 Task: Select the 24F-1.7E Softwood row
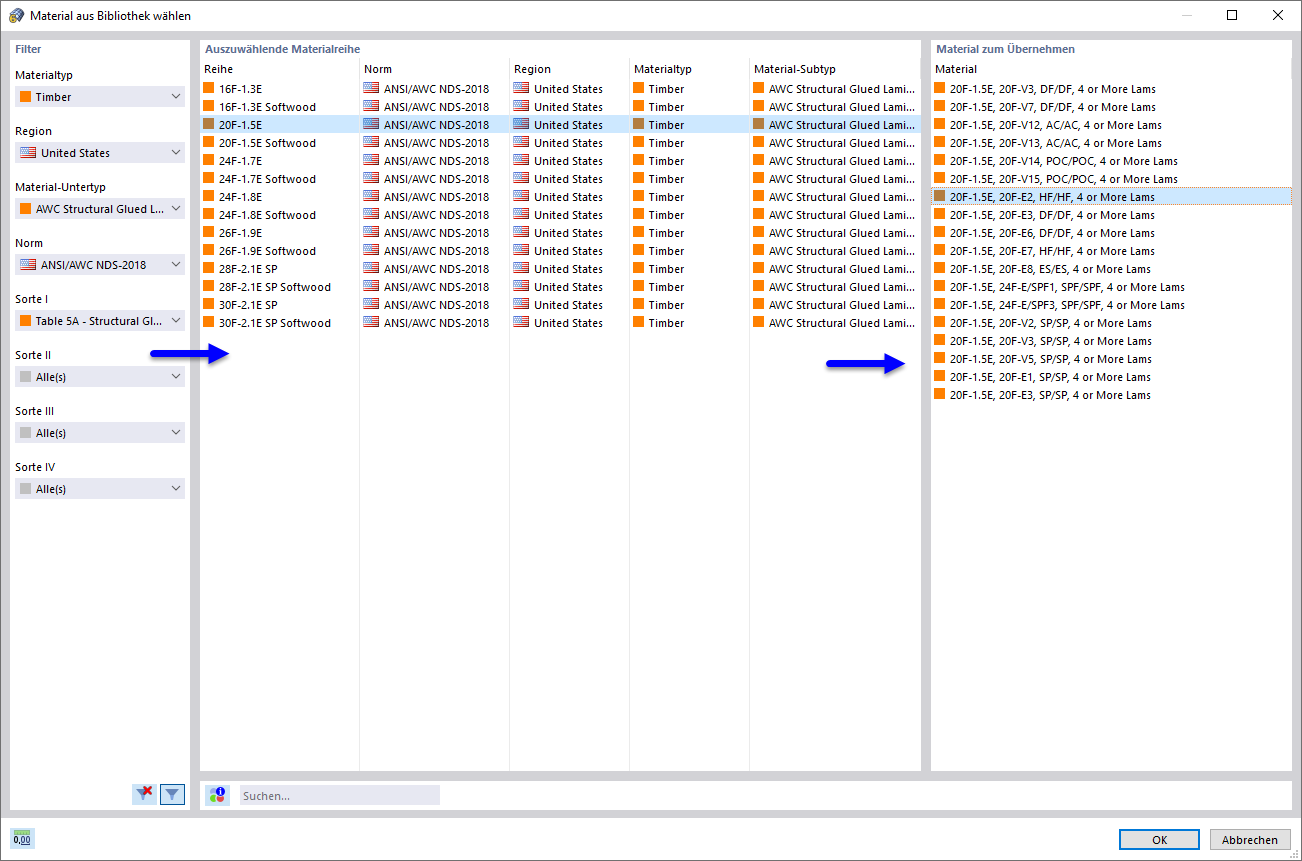click(560, 179)
